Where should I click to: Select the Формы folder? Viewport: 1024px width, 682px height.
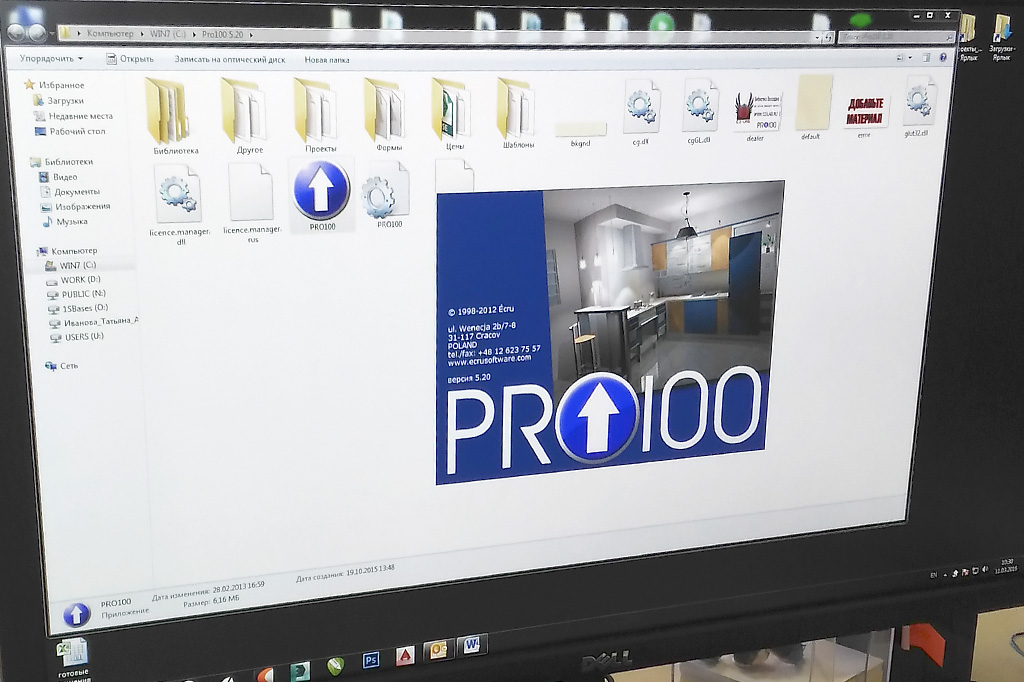point(387,114)
